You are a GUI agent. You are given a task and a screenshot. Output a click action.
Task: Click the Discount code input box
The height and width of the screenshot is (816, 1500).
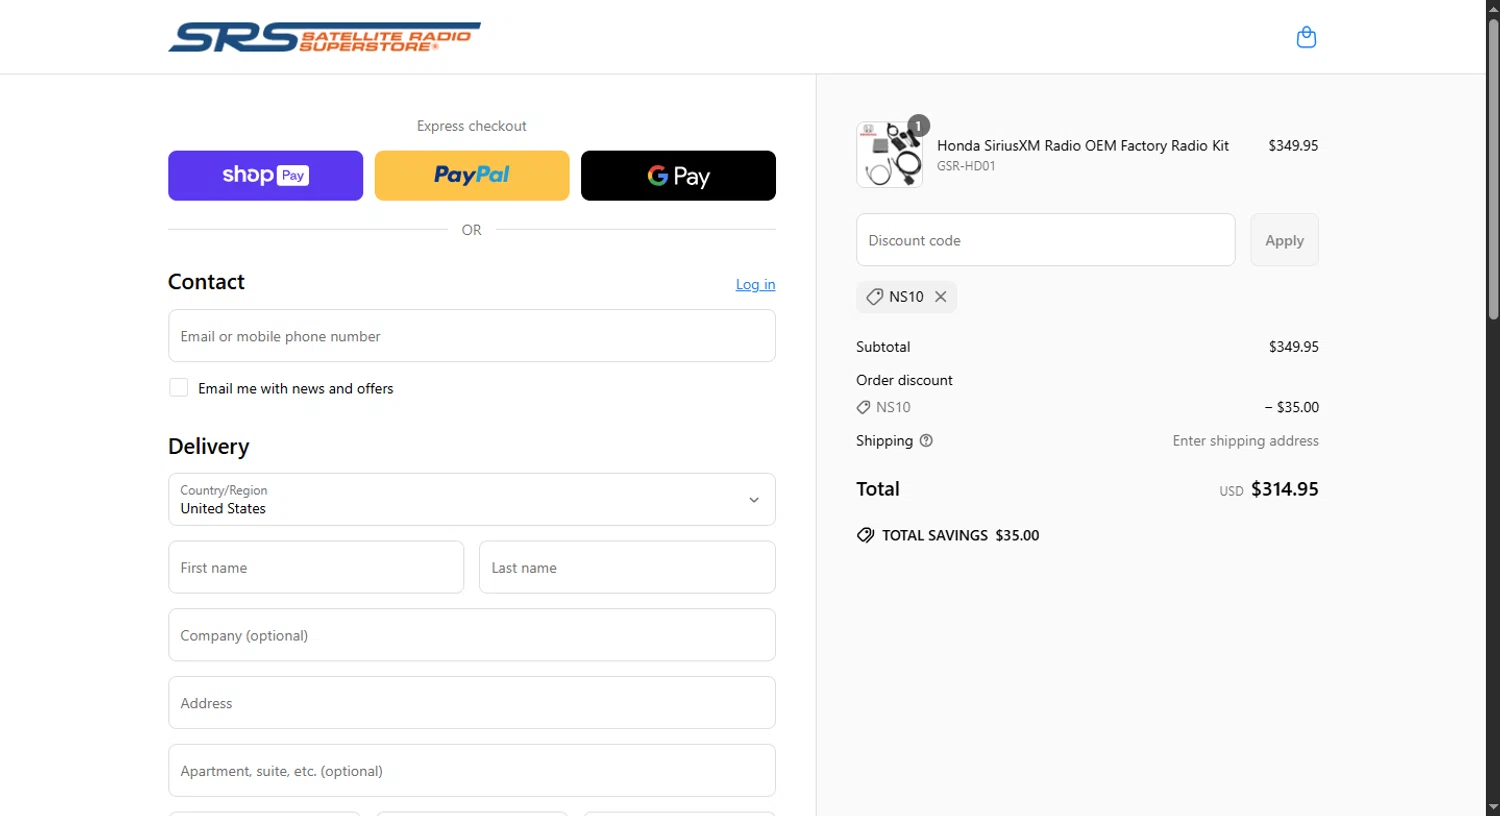(1045, 240)
